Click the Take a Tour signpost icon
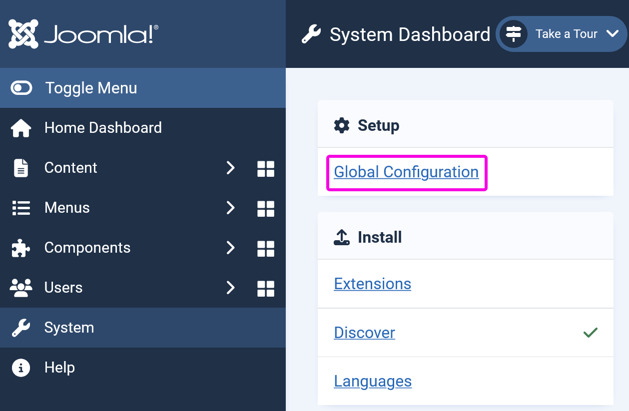Screen dimensions: 629x411 (x=513, y=34)
